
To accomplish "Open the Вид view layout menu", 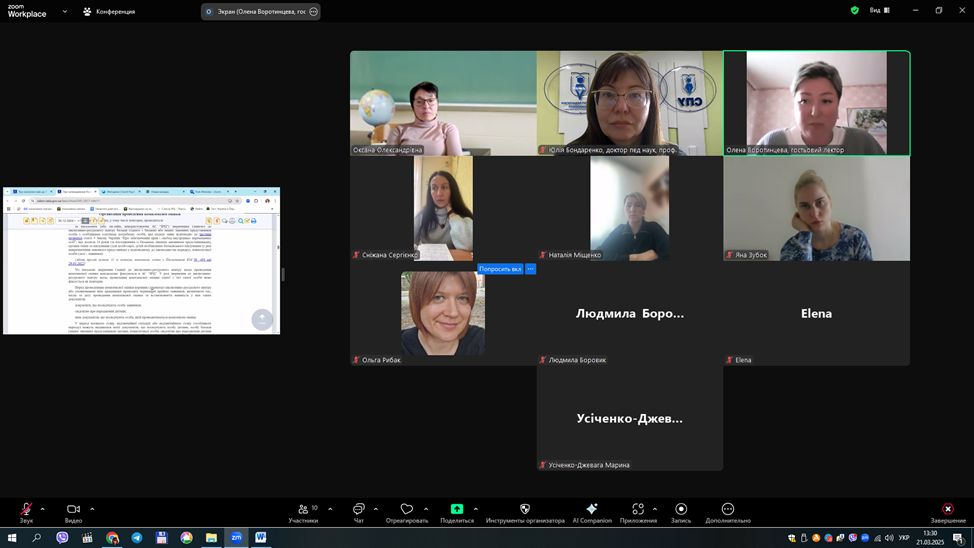I will coord(875,11).
